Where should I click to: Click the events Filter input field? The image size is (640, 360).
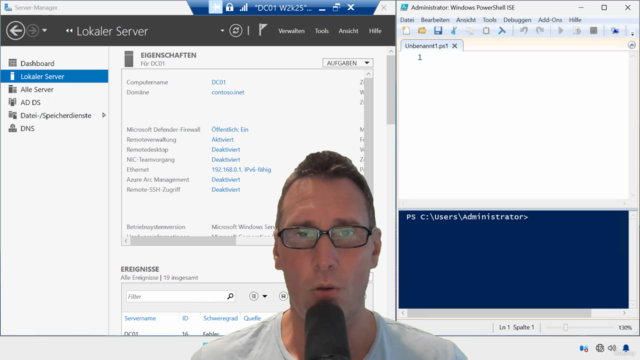[x=176, y=296]
